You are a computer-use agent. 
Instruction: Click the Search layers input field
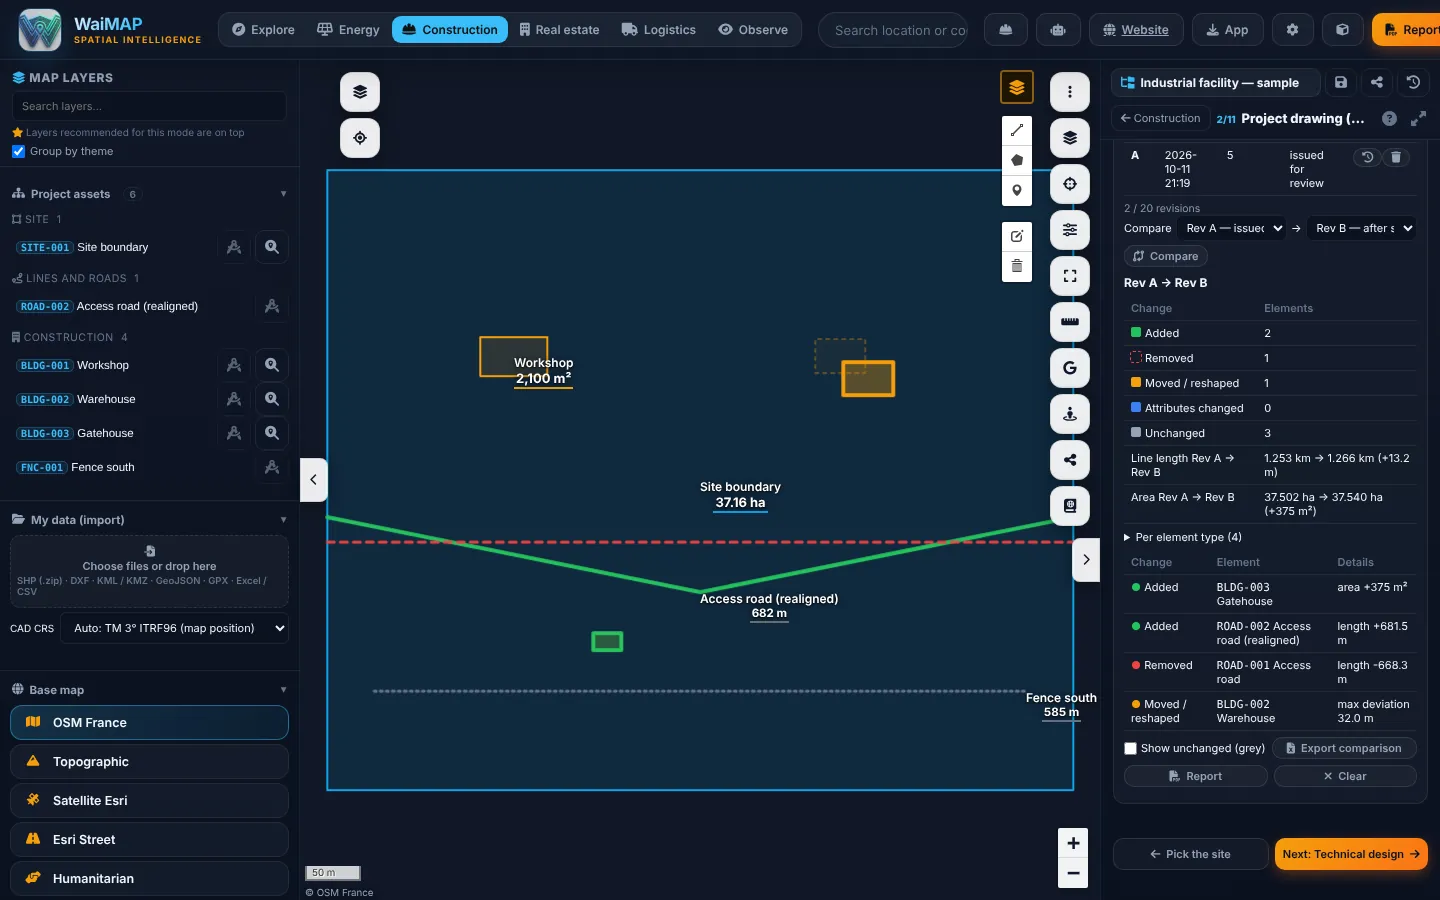(x=149, y=106)
